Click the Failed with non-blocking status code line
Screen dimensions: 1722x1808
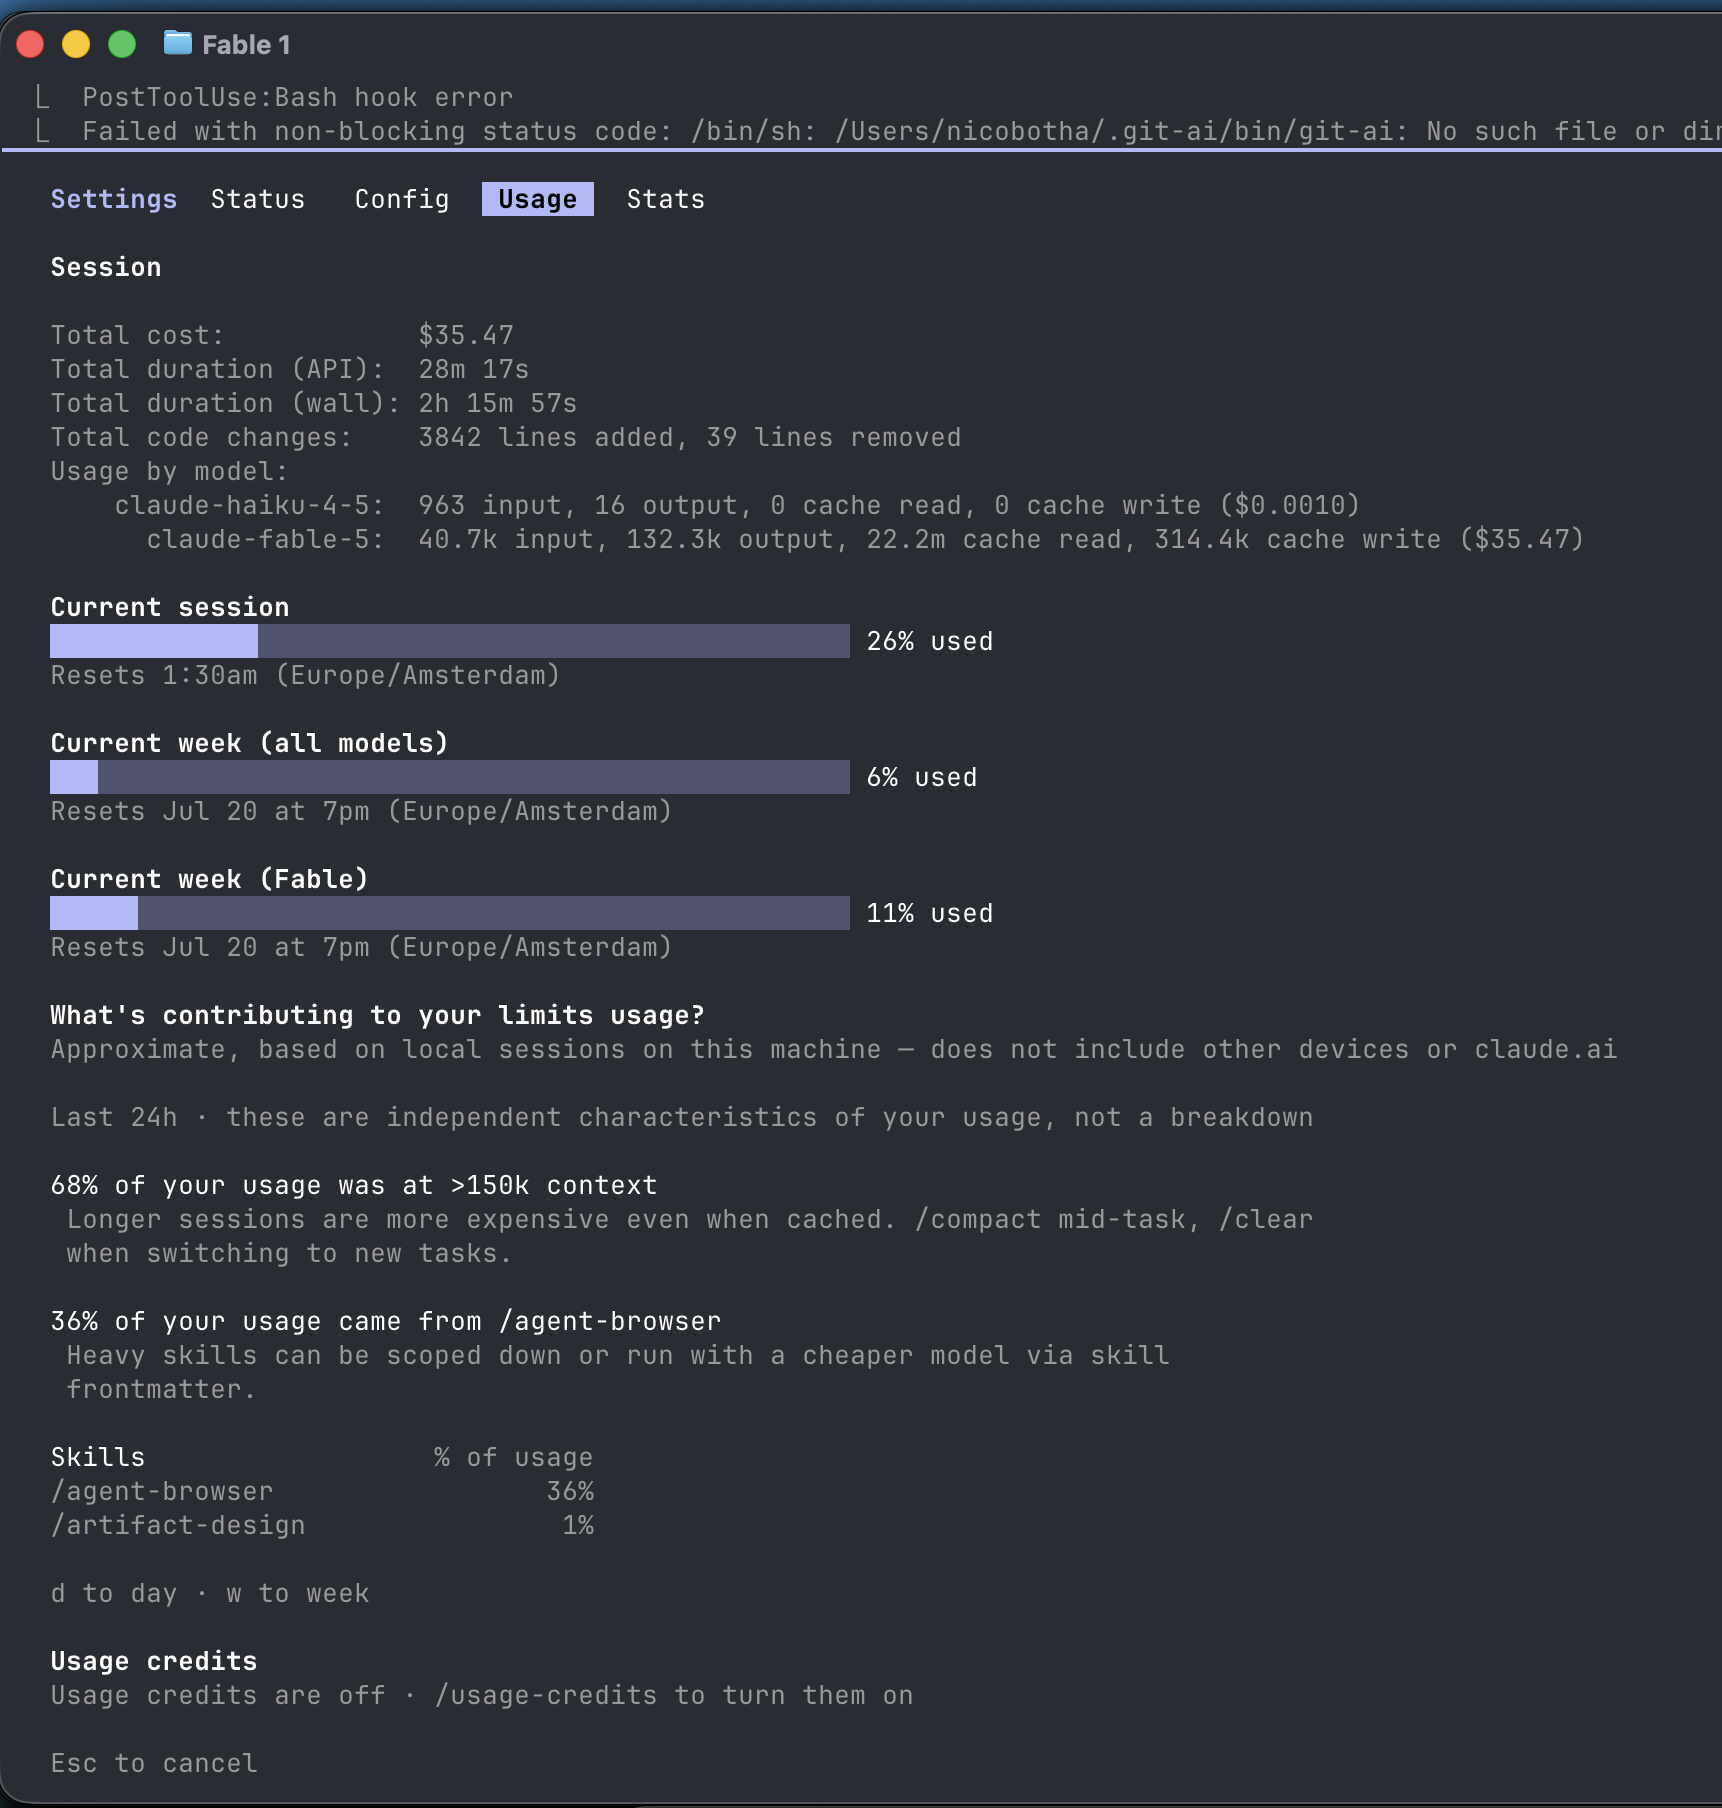[900, 131]
